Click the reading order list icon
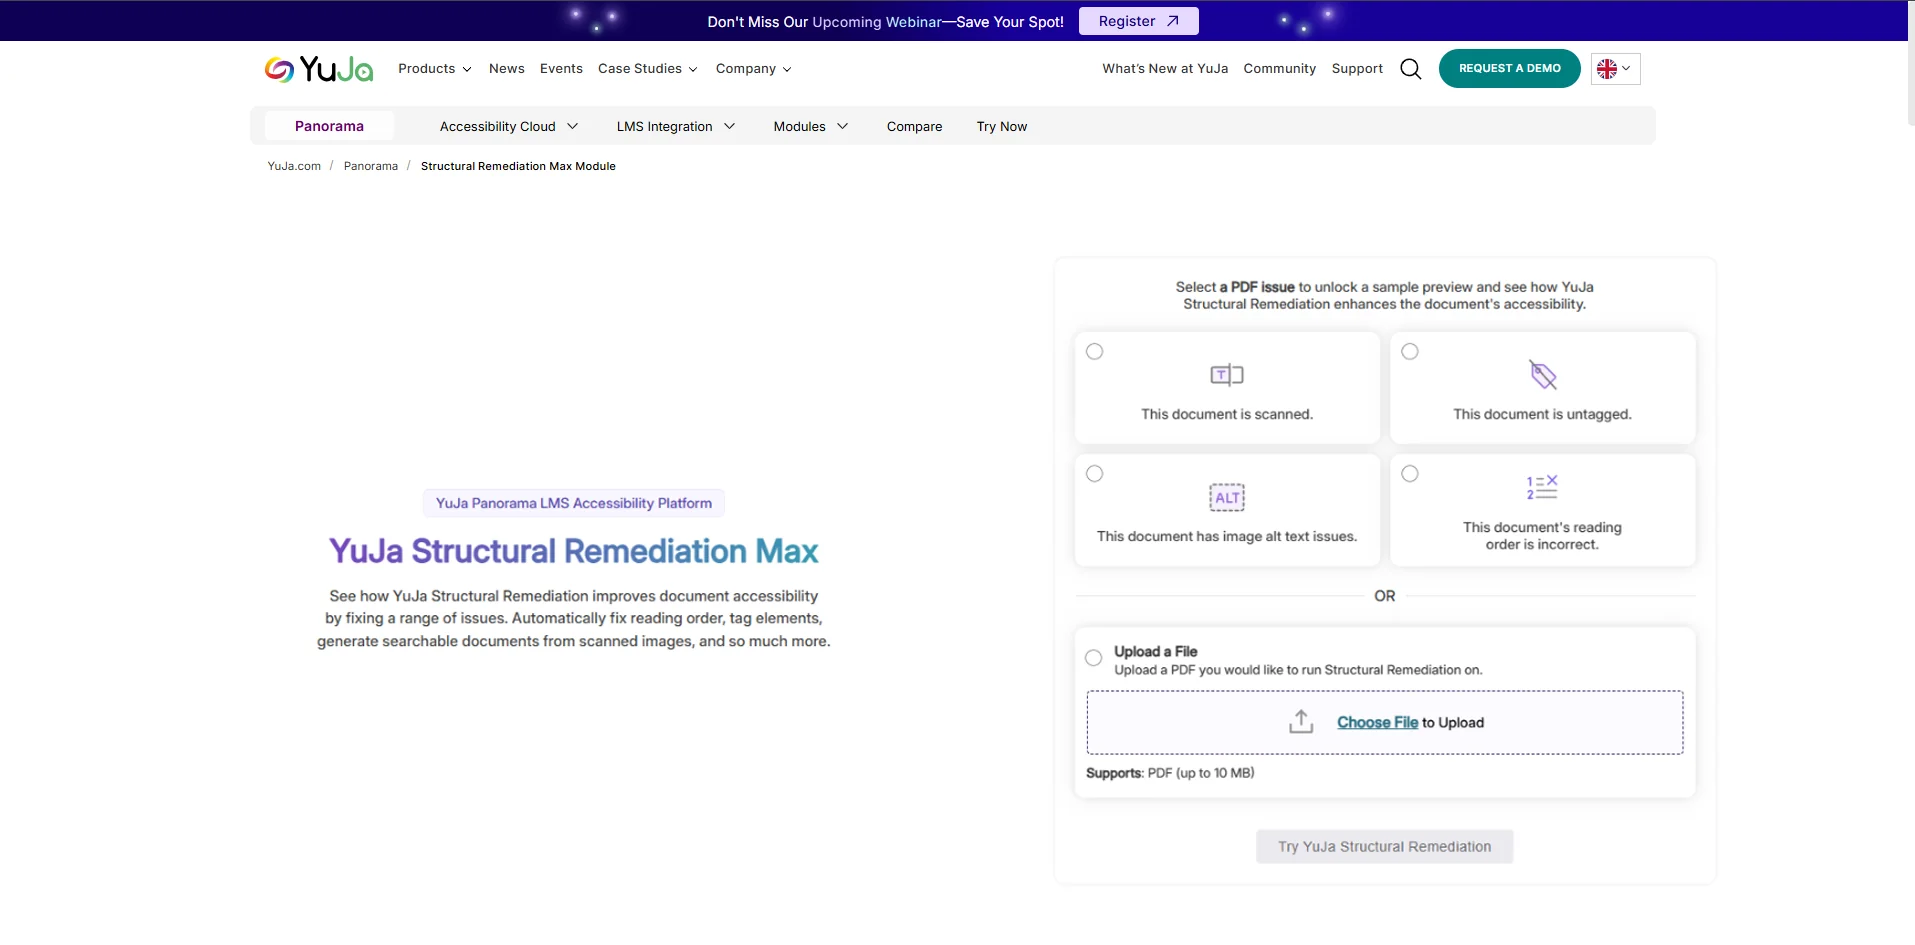The image size is (1915, 945). [1541, 487]
